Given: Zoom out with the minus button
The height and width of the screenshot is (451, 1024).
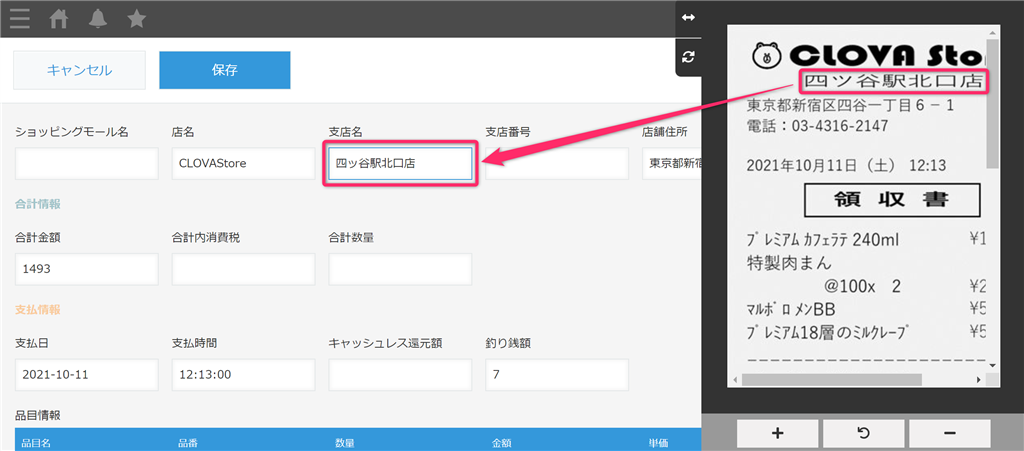Looking at the screenshot, I should (950, 433).
